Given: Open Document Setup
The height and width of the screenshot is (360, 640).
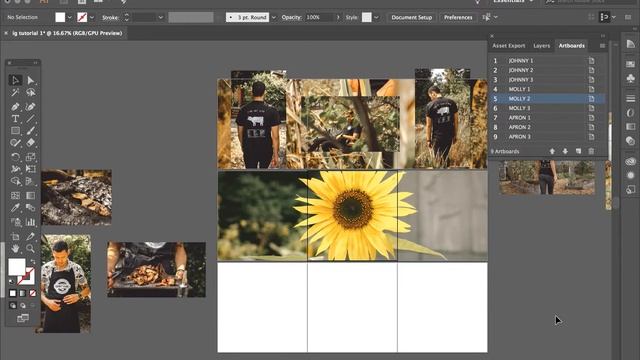Looking at the screenshot, I should click(411, 17).
